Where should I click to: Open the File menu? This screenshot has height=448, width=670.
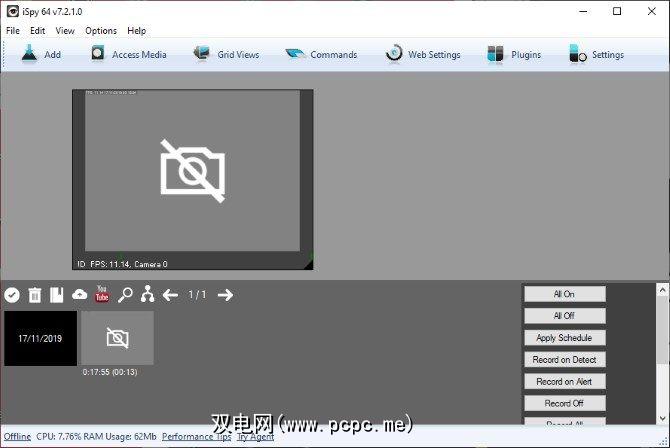point(13,31)
